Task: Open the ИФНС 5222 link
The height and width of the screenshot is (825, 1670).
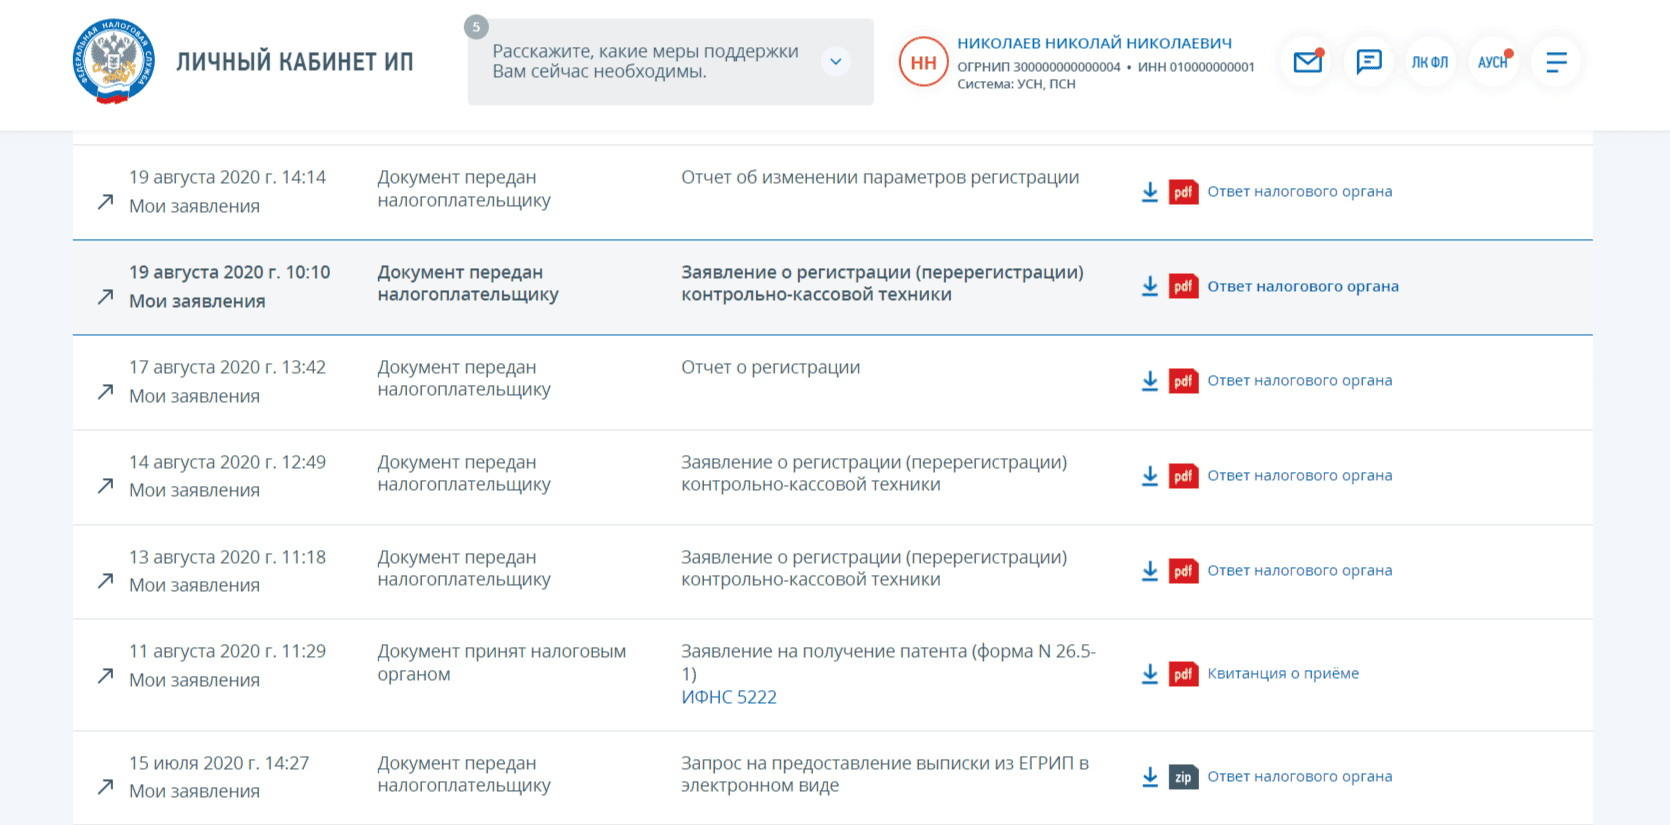Action: point(729,697)
